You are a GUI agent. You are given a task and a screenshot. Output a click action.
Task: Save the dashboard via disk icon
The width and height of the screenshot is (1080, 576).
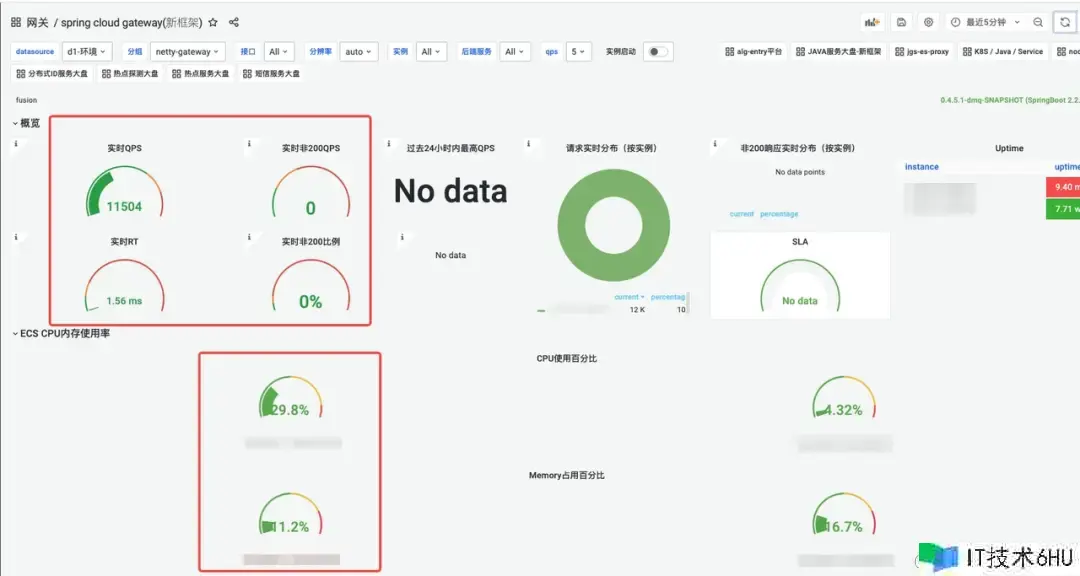(901, 22)
